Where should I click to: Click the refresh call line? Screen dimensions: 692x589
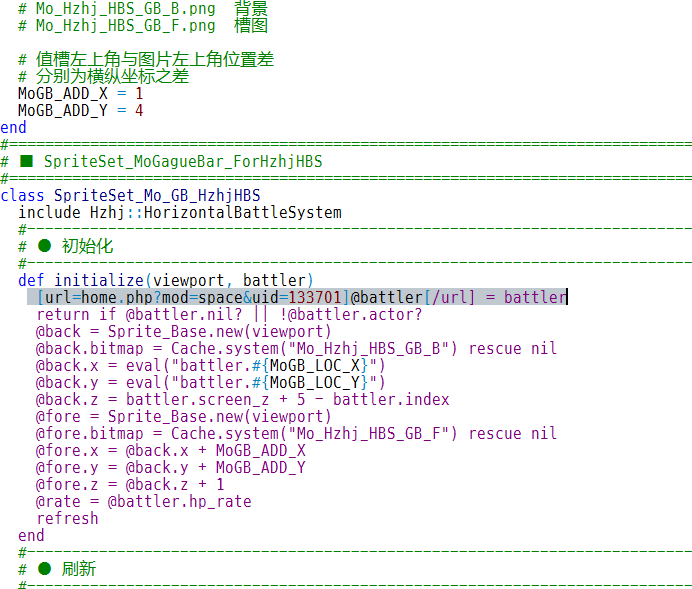[x=68, y=518]
